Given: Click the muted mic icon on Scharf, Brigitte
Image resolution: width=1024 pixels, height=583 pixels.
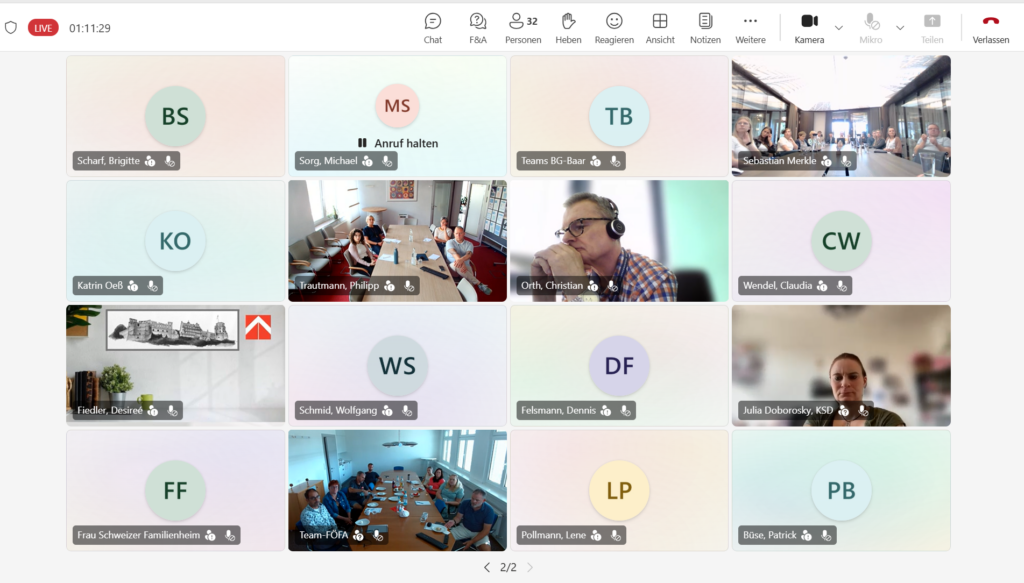Looking at the screenshot, I should point(170,161).
